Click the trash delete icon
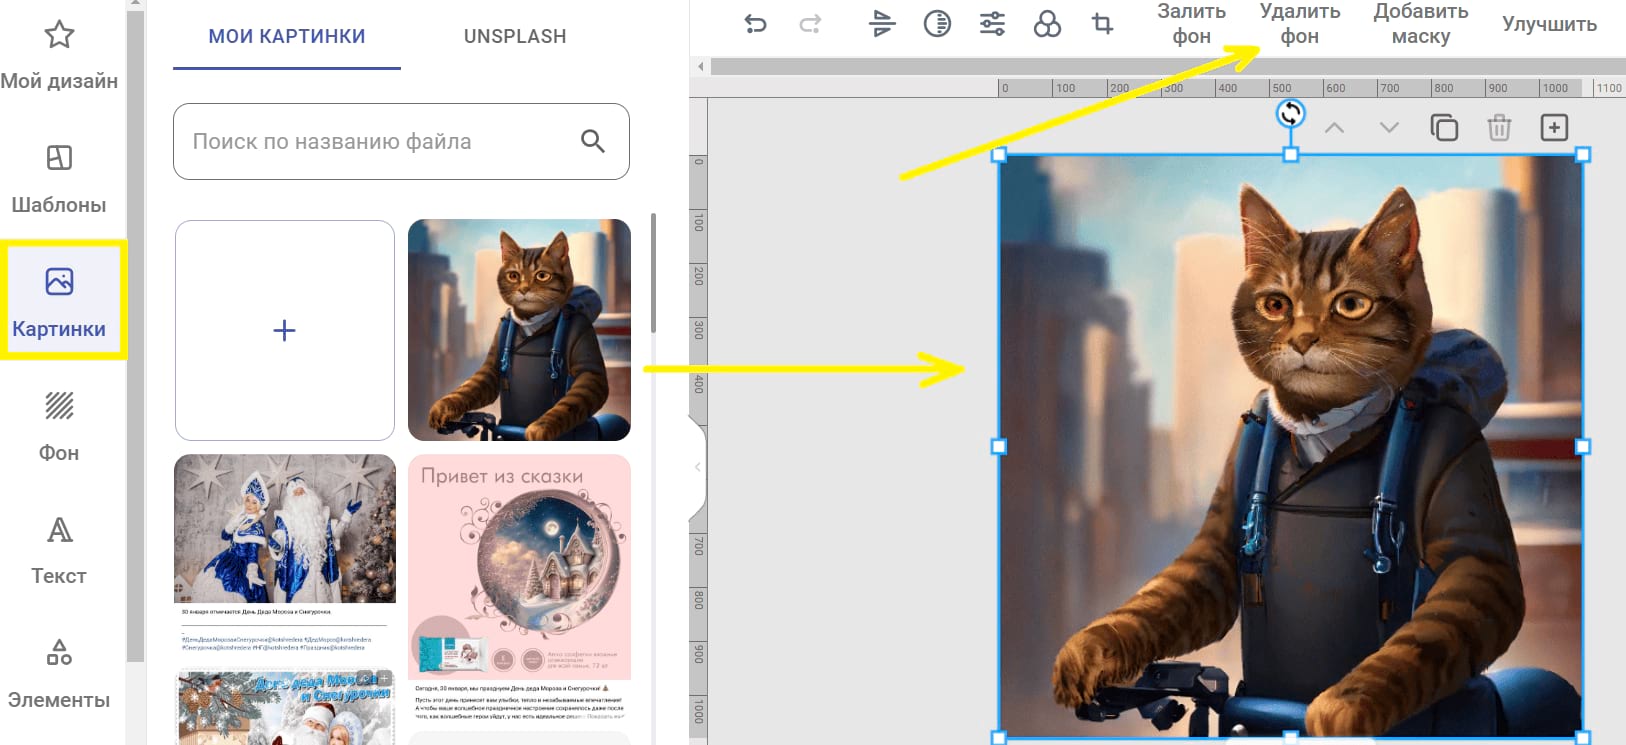Viewport: 1626px width, 745px height. click(x=1499, y=128)
